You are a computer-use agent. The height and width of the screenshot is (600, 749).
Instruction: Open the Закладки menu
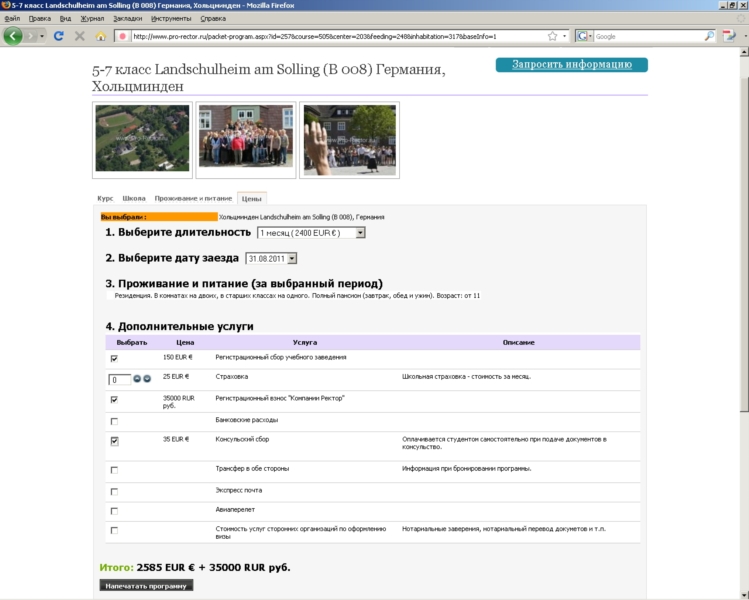pos(128,19)
